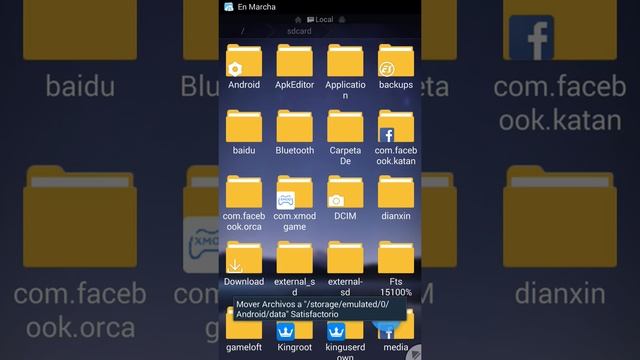This screenshot has height=360, width=640.
Task: Tap the En Marcha app icon
Action: (229, 7)
